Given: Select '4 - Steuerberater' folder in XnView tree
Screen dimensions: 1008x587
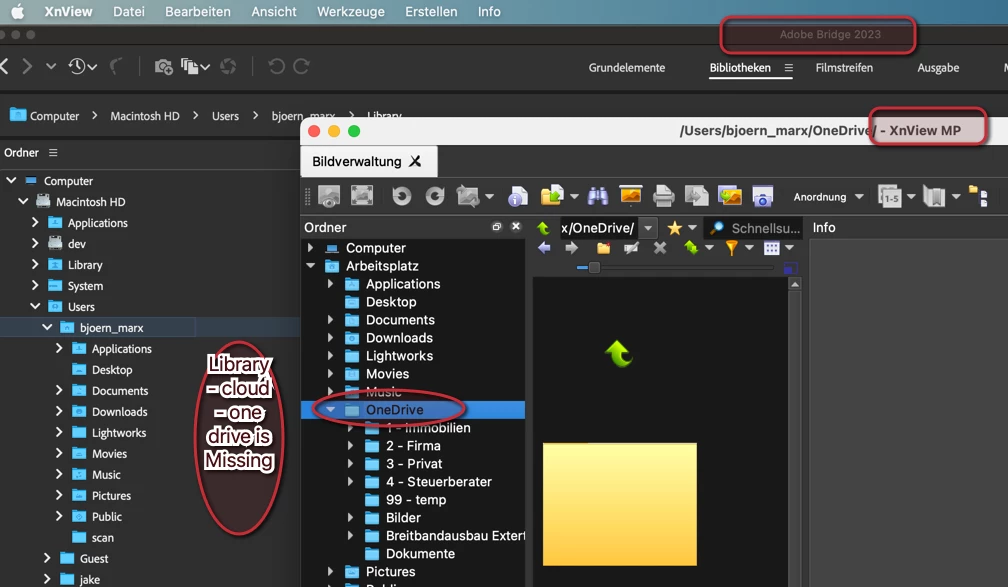Looking at the screenshot, I should point(438,482).
